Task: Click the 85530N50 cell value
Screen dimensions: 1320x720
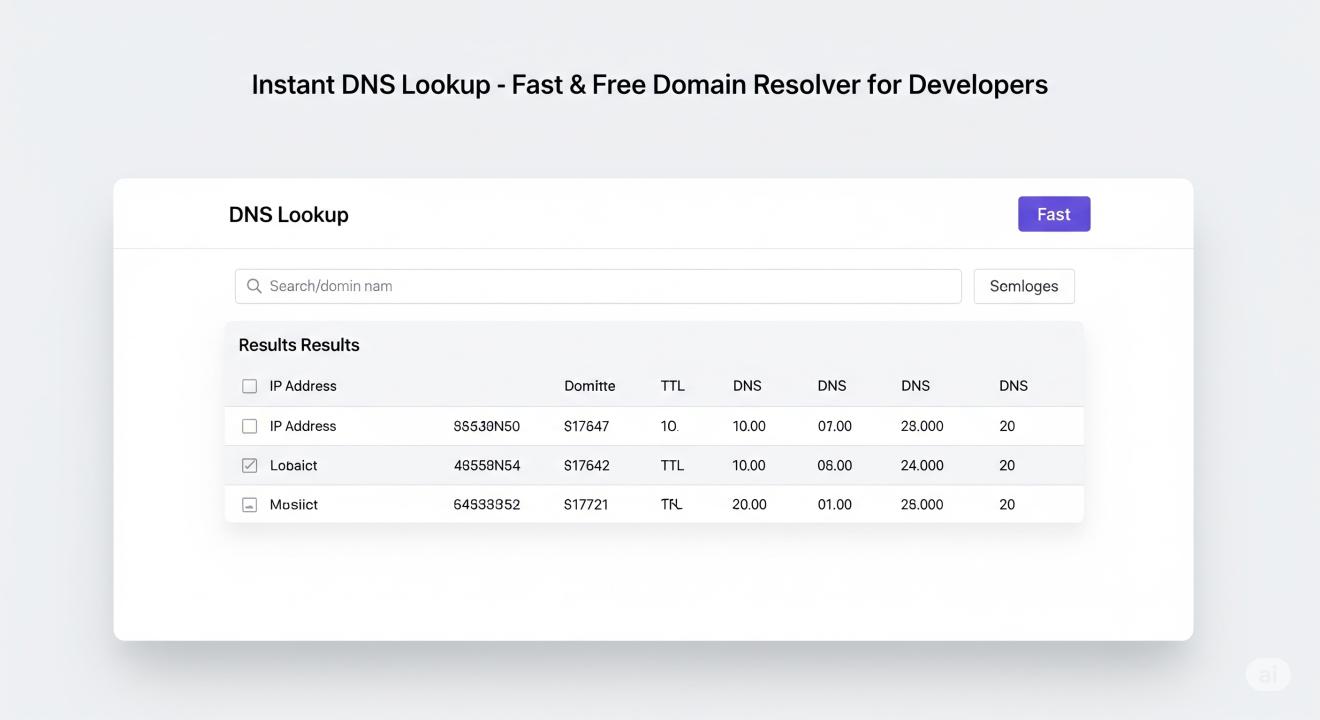Action: click(x=486, y=426)
